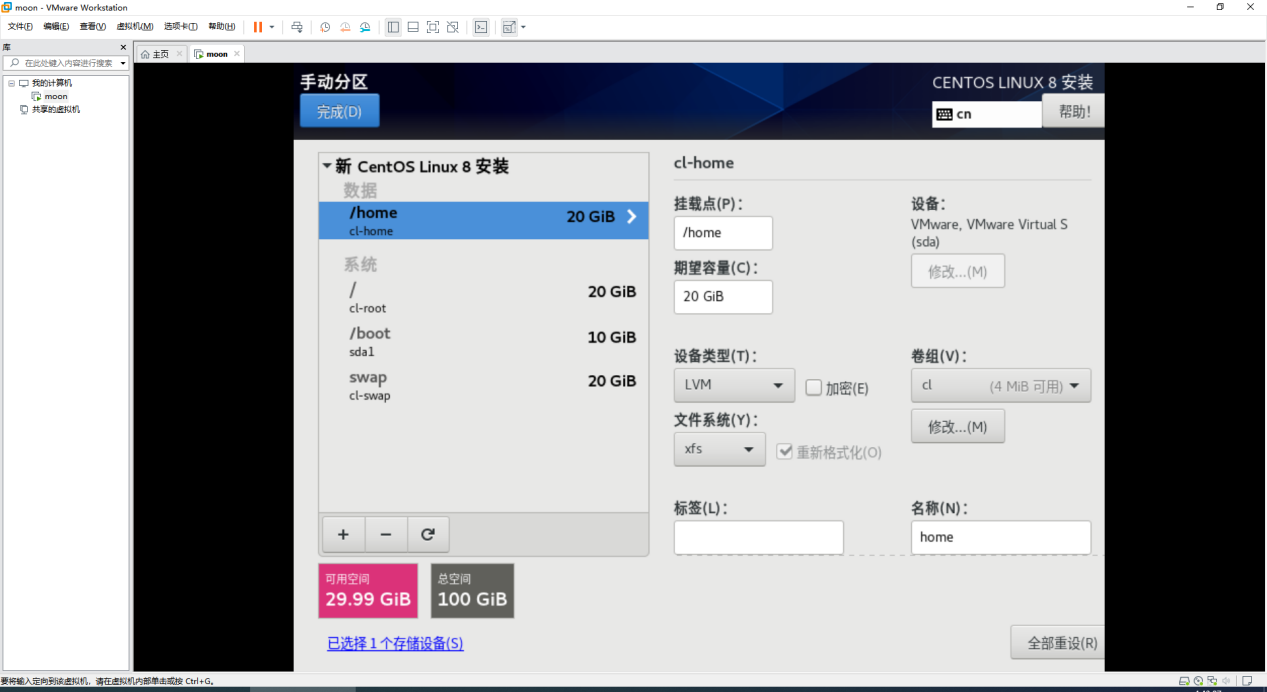This screenshot has width=1267, height=692.
Task: Click the 帮助! button
Action: 1073,111
